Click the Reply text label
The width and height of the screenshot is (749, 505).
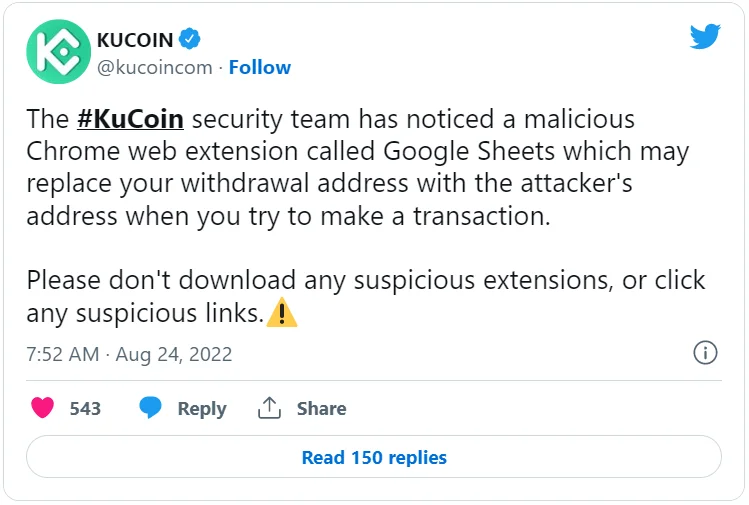click(201, 408)
